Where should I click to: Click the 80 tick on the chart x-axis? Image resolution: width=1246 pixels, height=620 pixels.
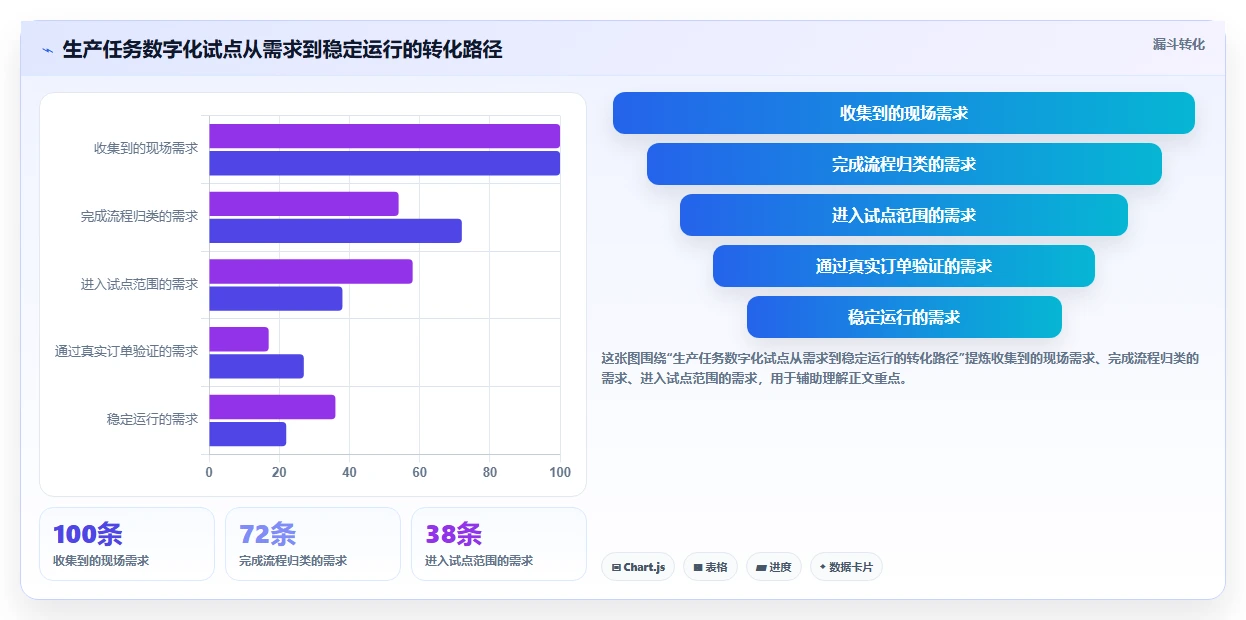[490, 472]
